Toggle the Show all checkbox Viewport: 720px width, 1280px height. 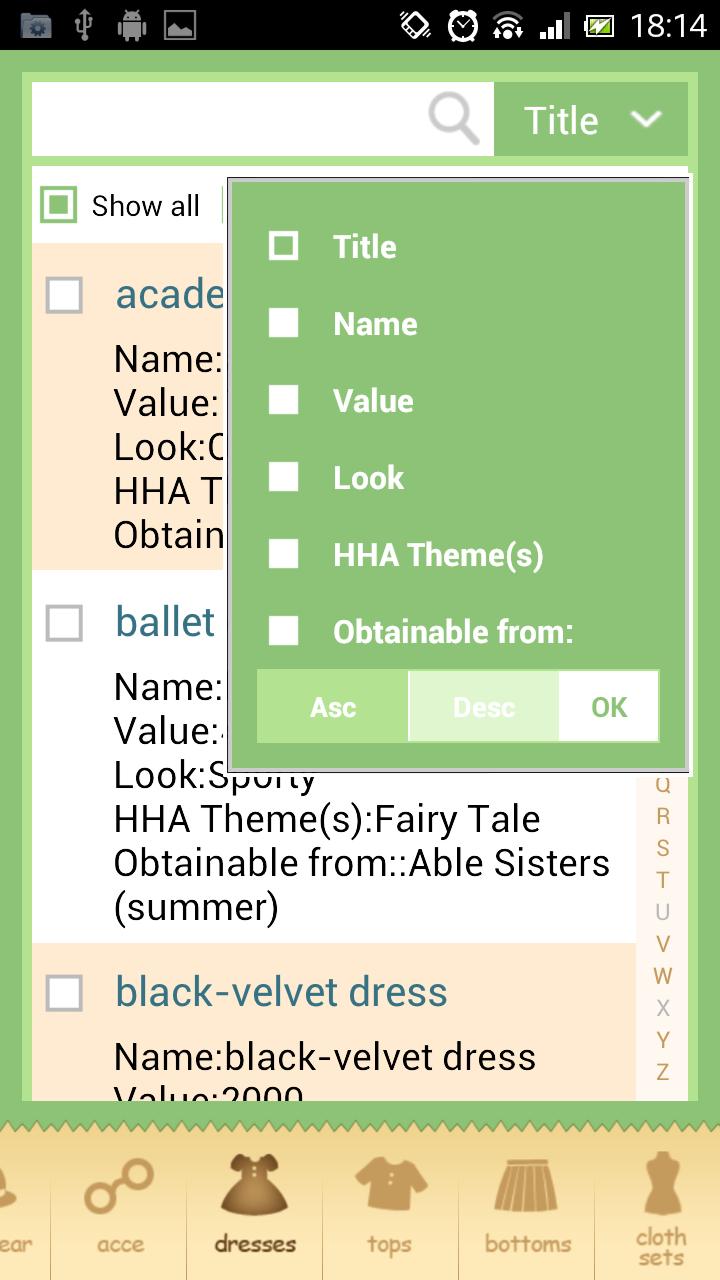(59, 206)
